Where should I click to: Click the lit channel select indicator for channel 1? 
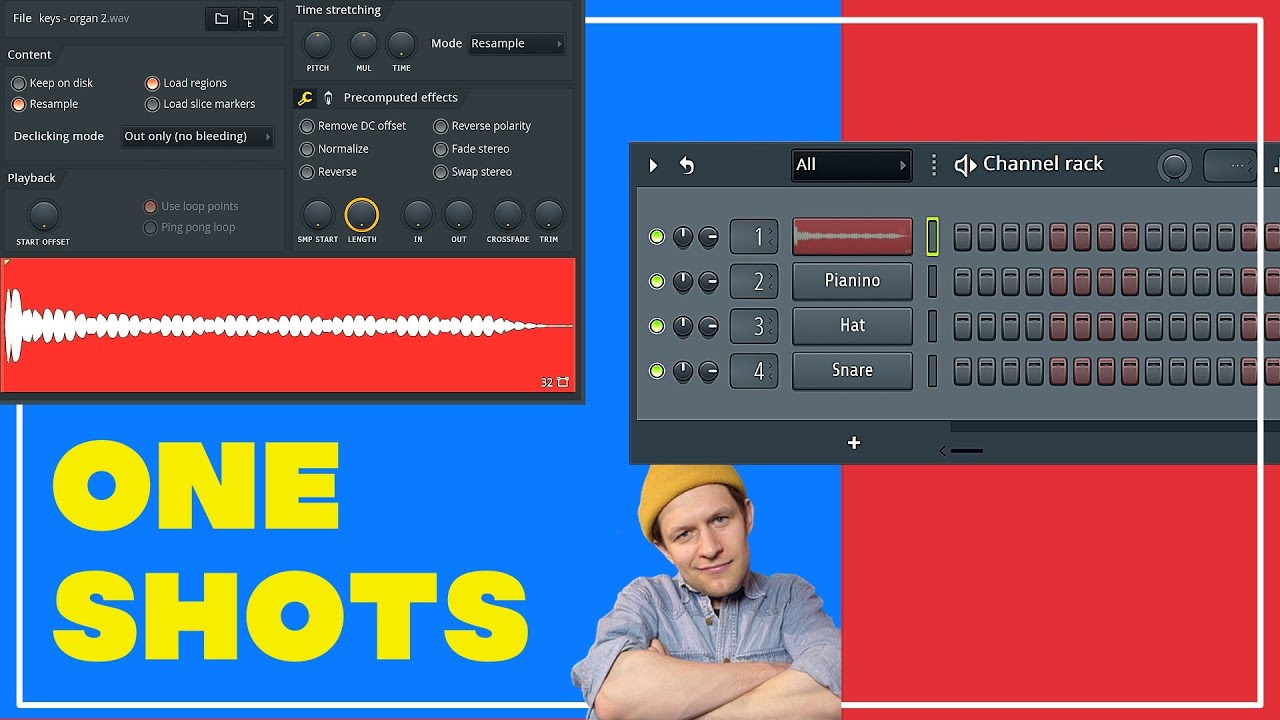933,237
